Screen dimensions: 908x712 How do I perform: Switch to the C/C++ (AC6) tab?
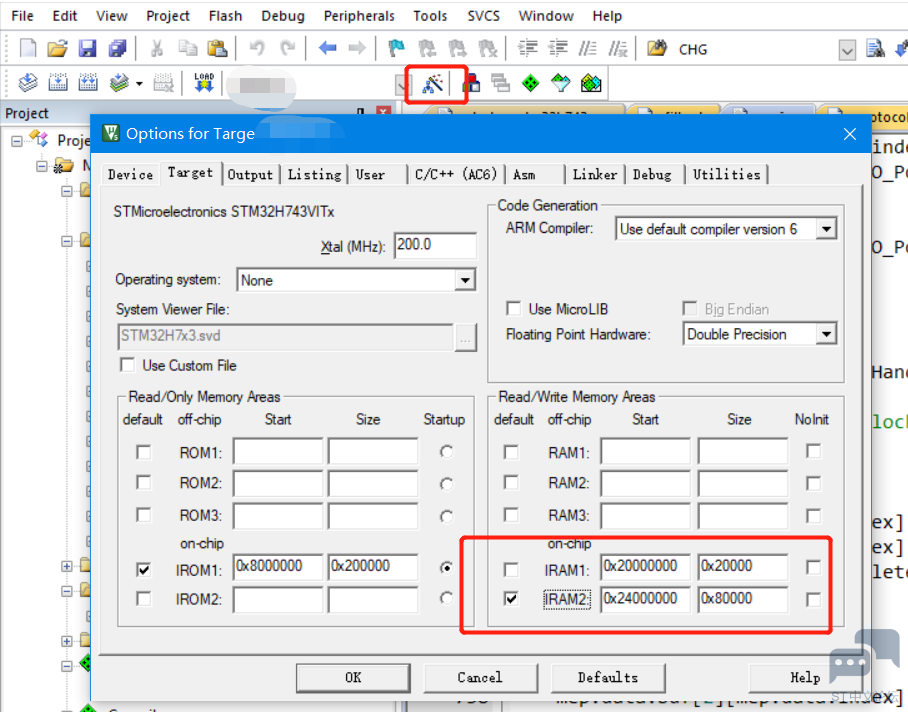tap(456, 175)
